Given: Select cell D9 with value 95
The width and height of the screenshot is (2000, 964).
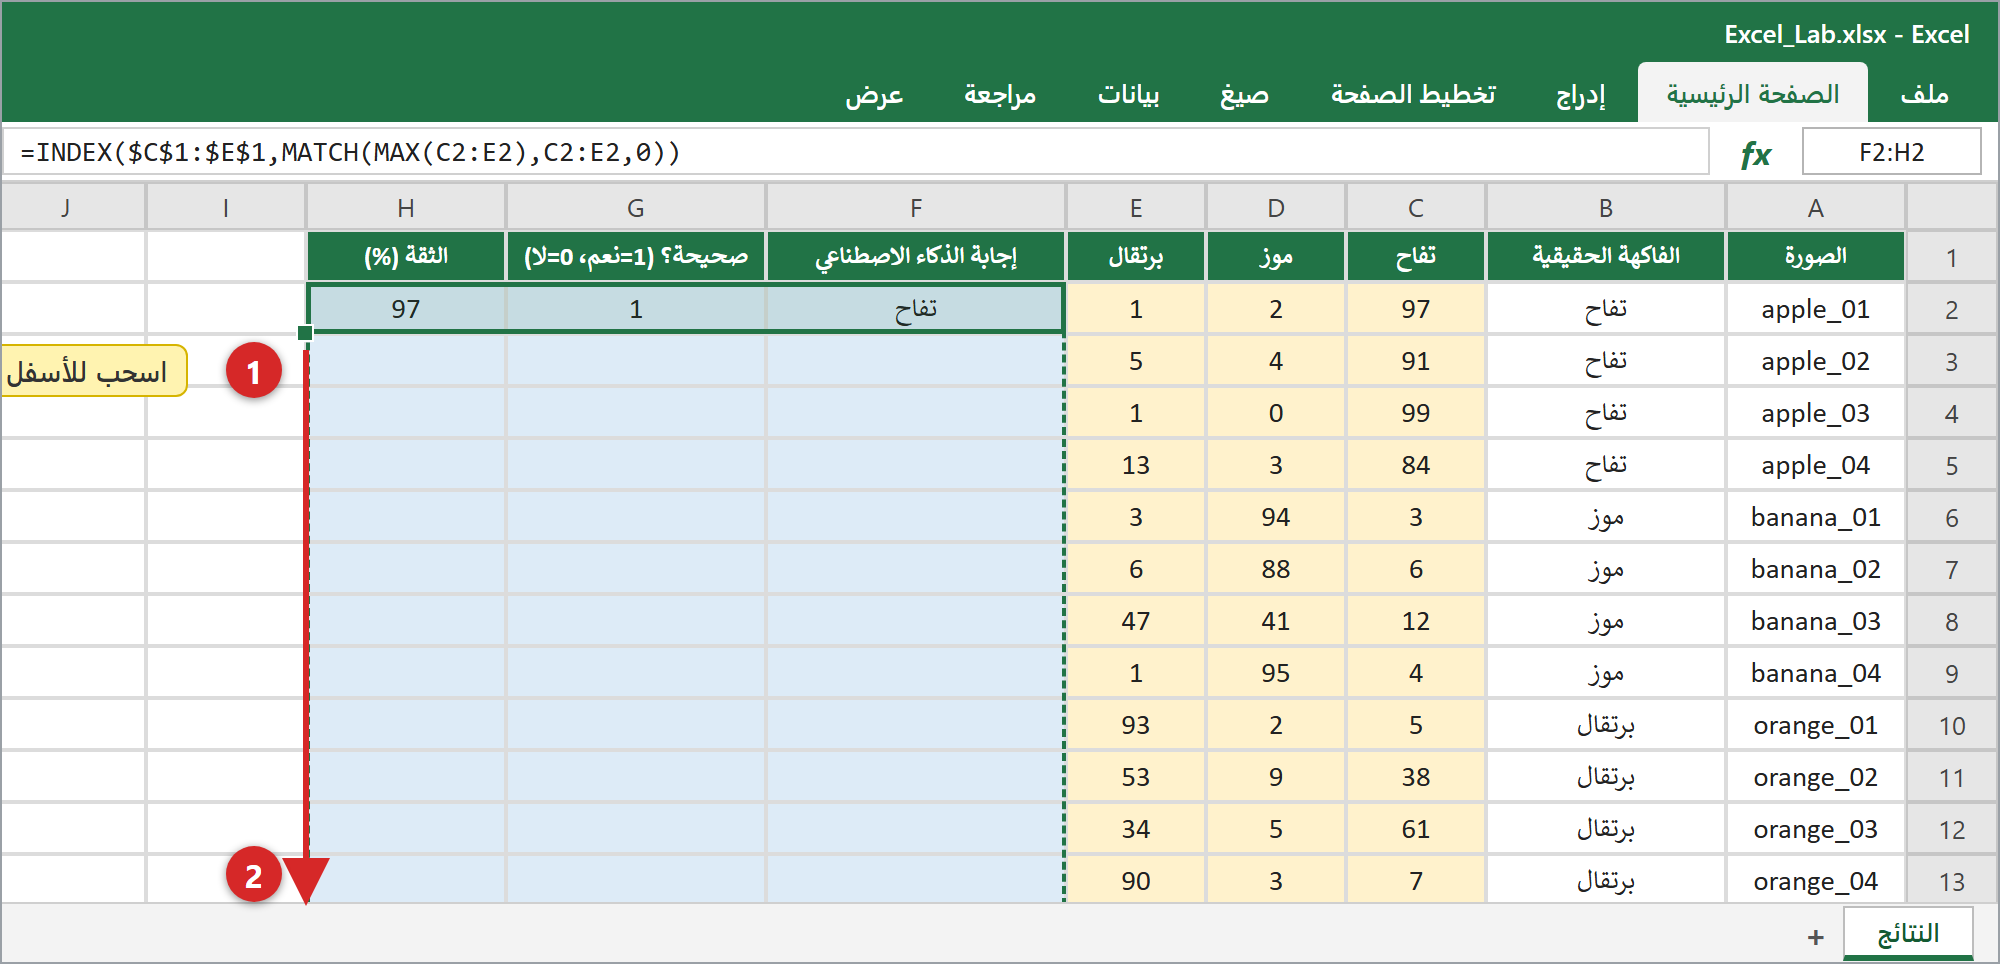Looking at the screenshot, I should tap(1276, 673).
